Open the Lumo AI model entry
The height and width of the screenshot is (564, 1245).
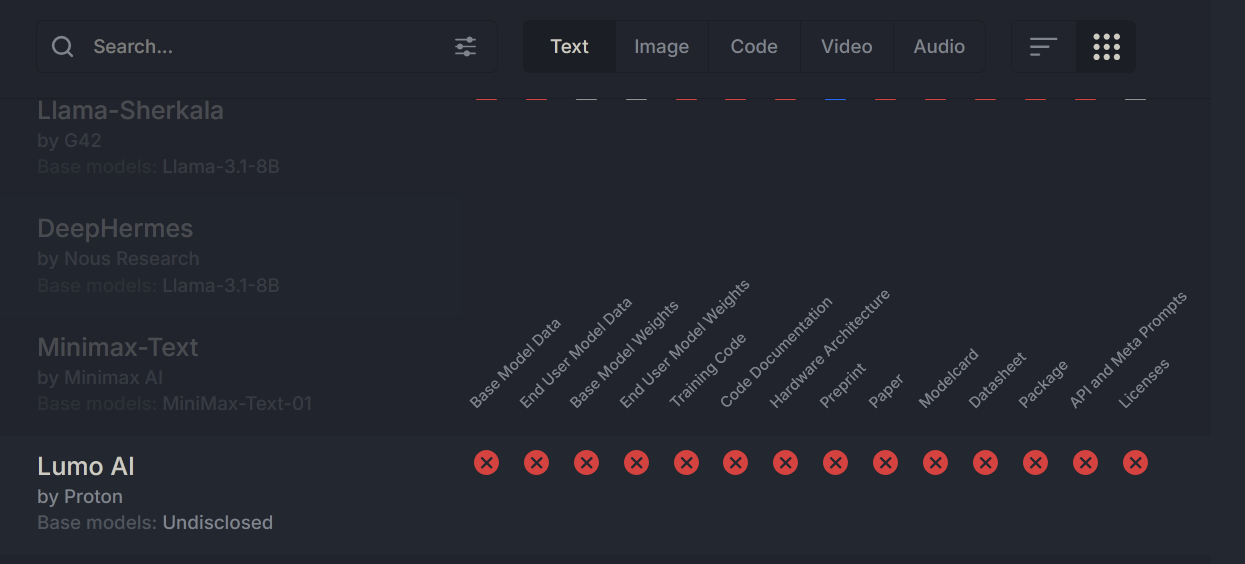pos(86,466)
